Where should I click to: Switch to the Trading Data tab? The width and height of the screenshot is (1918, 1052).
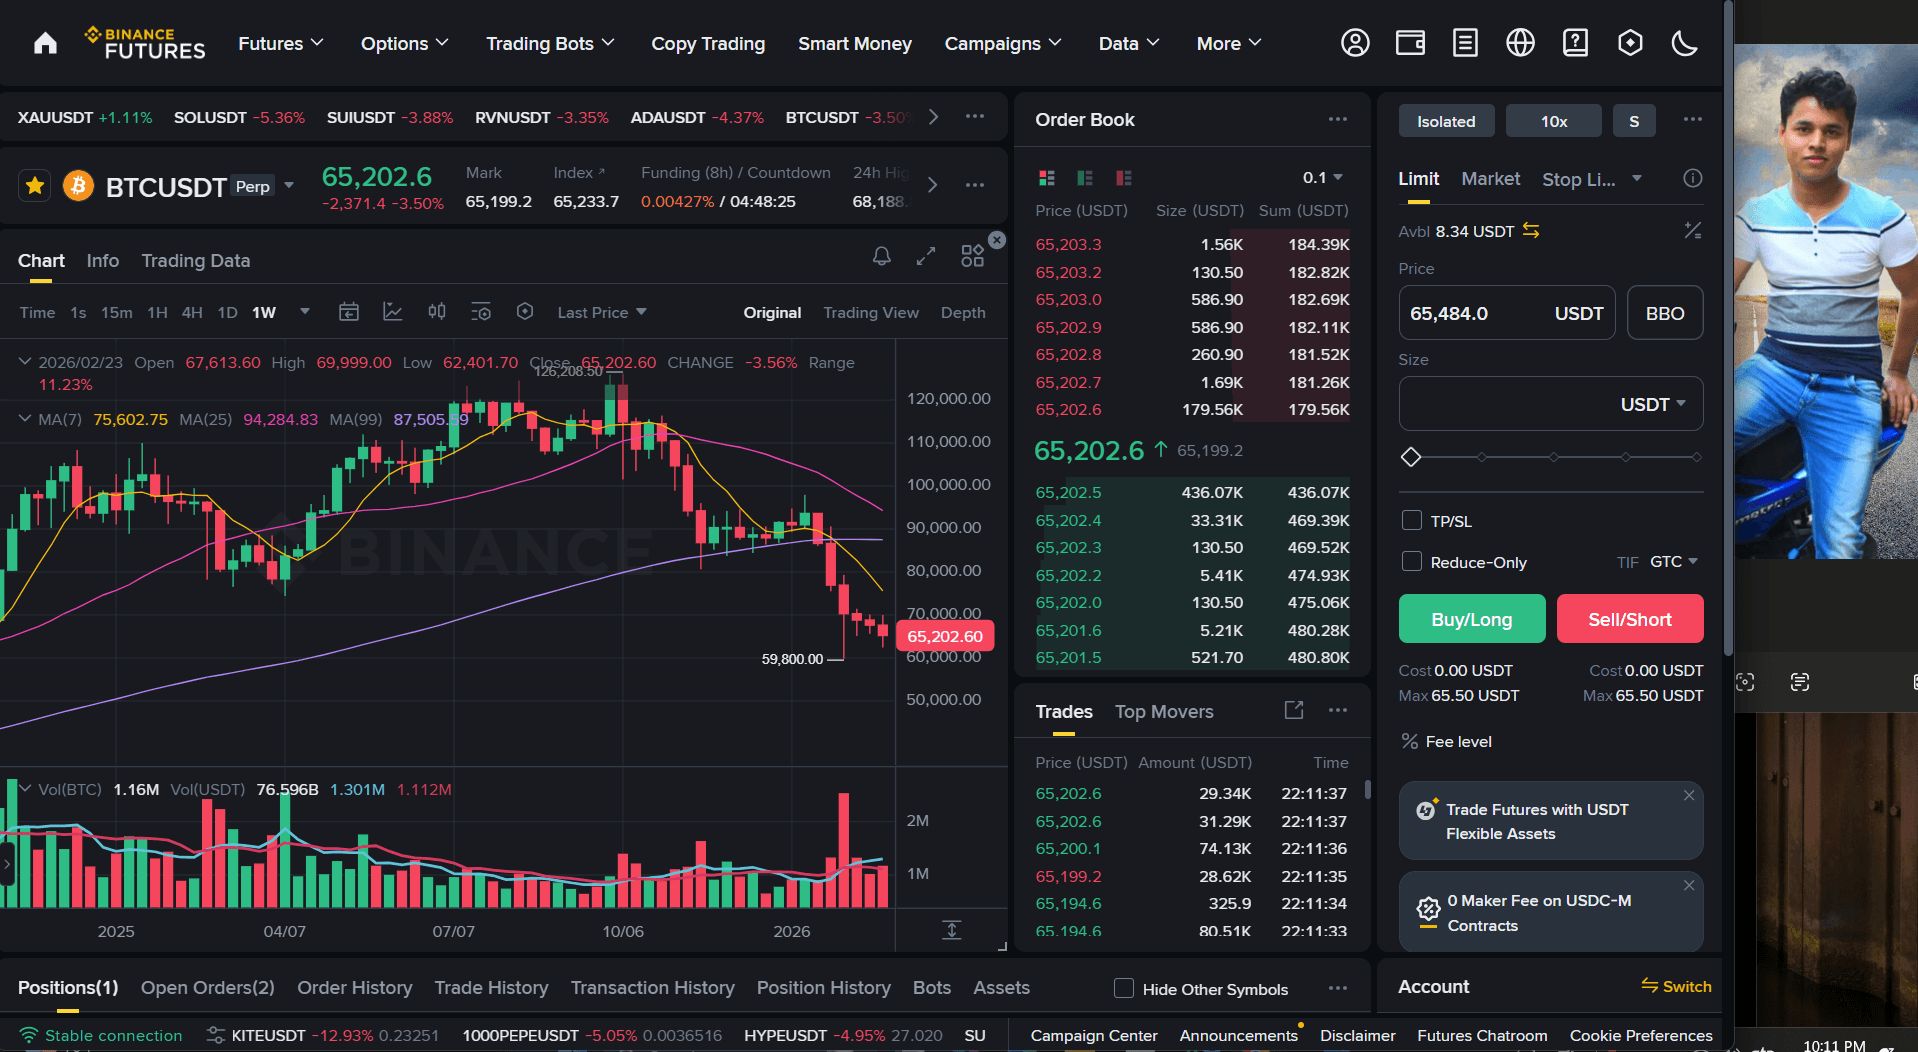click(x=195, y=260)
